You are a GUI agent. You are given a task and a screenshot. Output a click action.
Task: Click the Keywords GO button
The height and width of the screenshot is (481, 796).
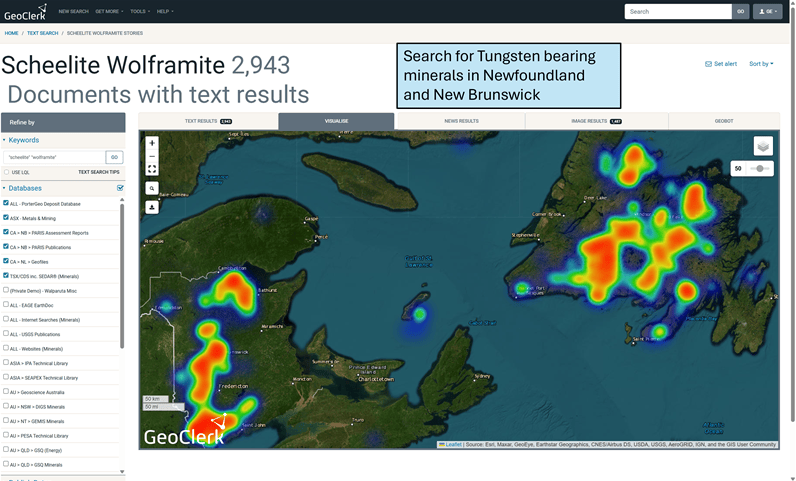tap(114, 157)
